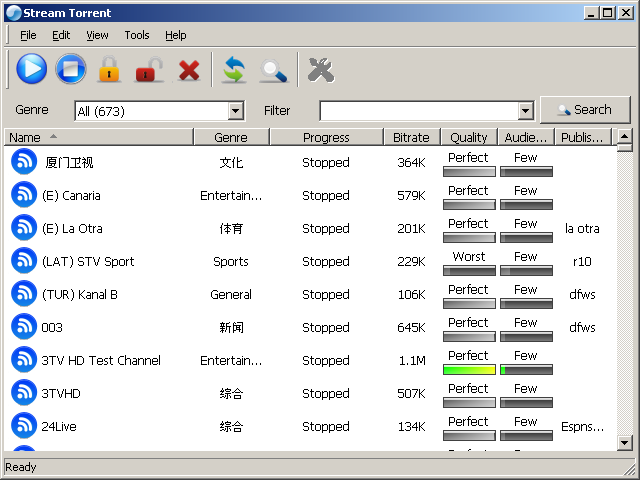Screen dimensions: 640x480
Task: Click the Espns... publisher cell
Action: pyautogui.click(x=582, y=427)
